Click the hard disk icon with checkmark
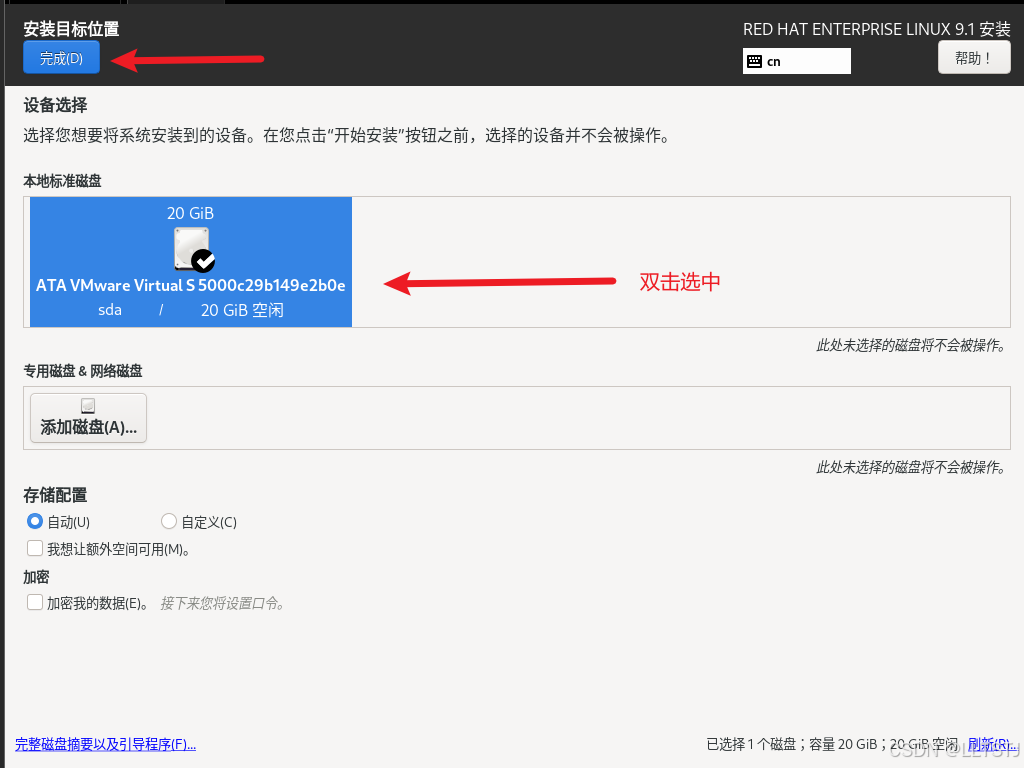Viewport: 1024px width, 768px height. click(193, 249)
